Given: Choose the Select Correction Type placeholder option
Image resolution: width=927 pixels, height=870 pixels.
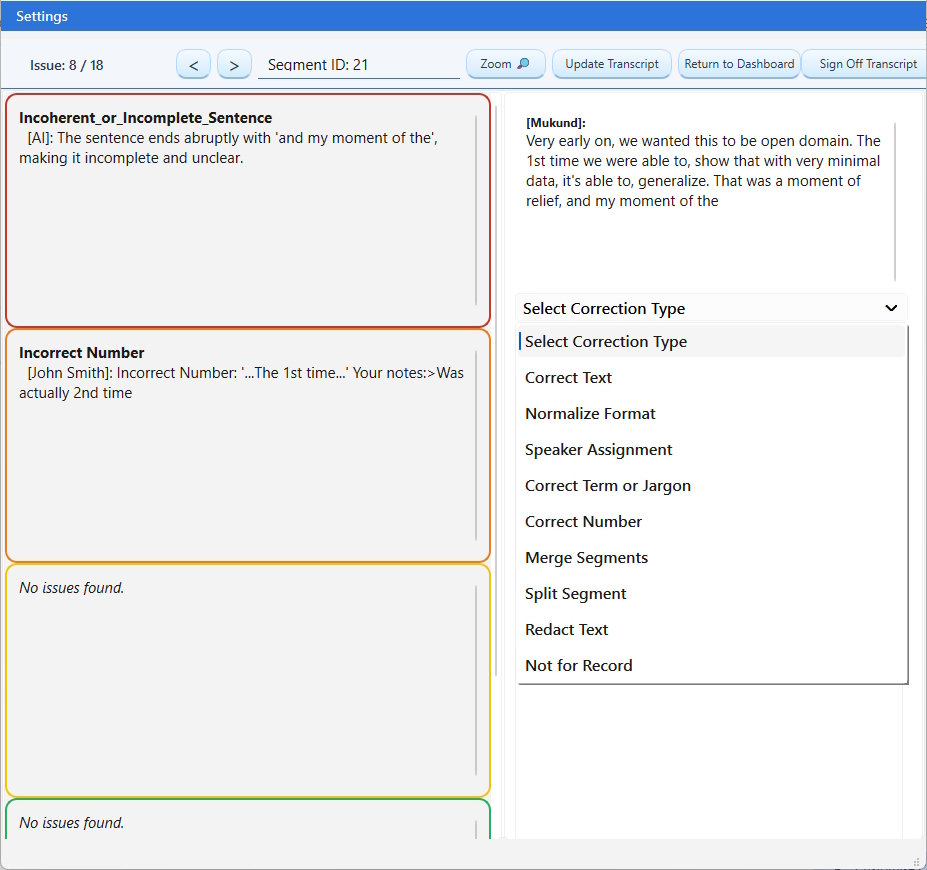Looking at the screenshot, I should click(x=712, y=342).
